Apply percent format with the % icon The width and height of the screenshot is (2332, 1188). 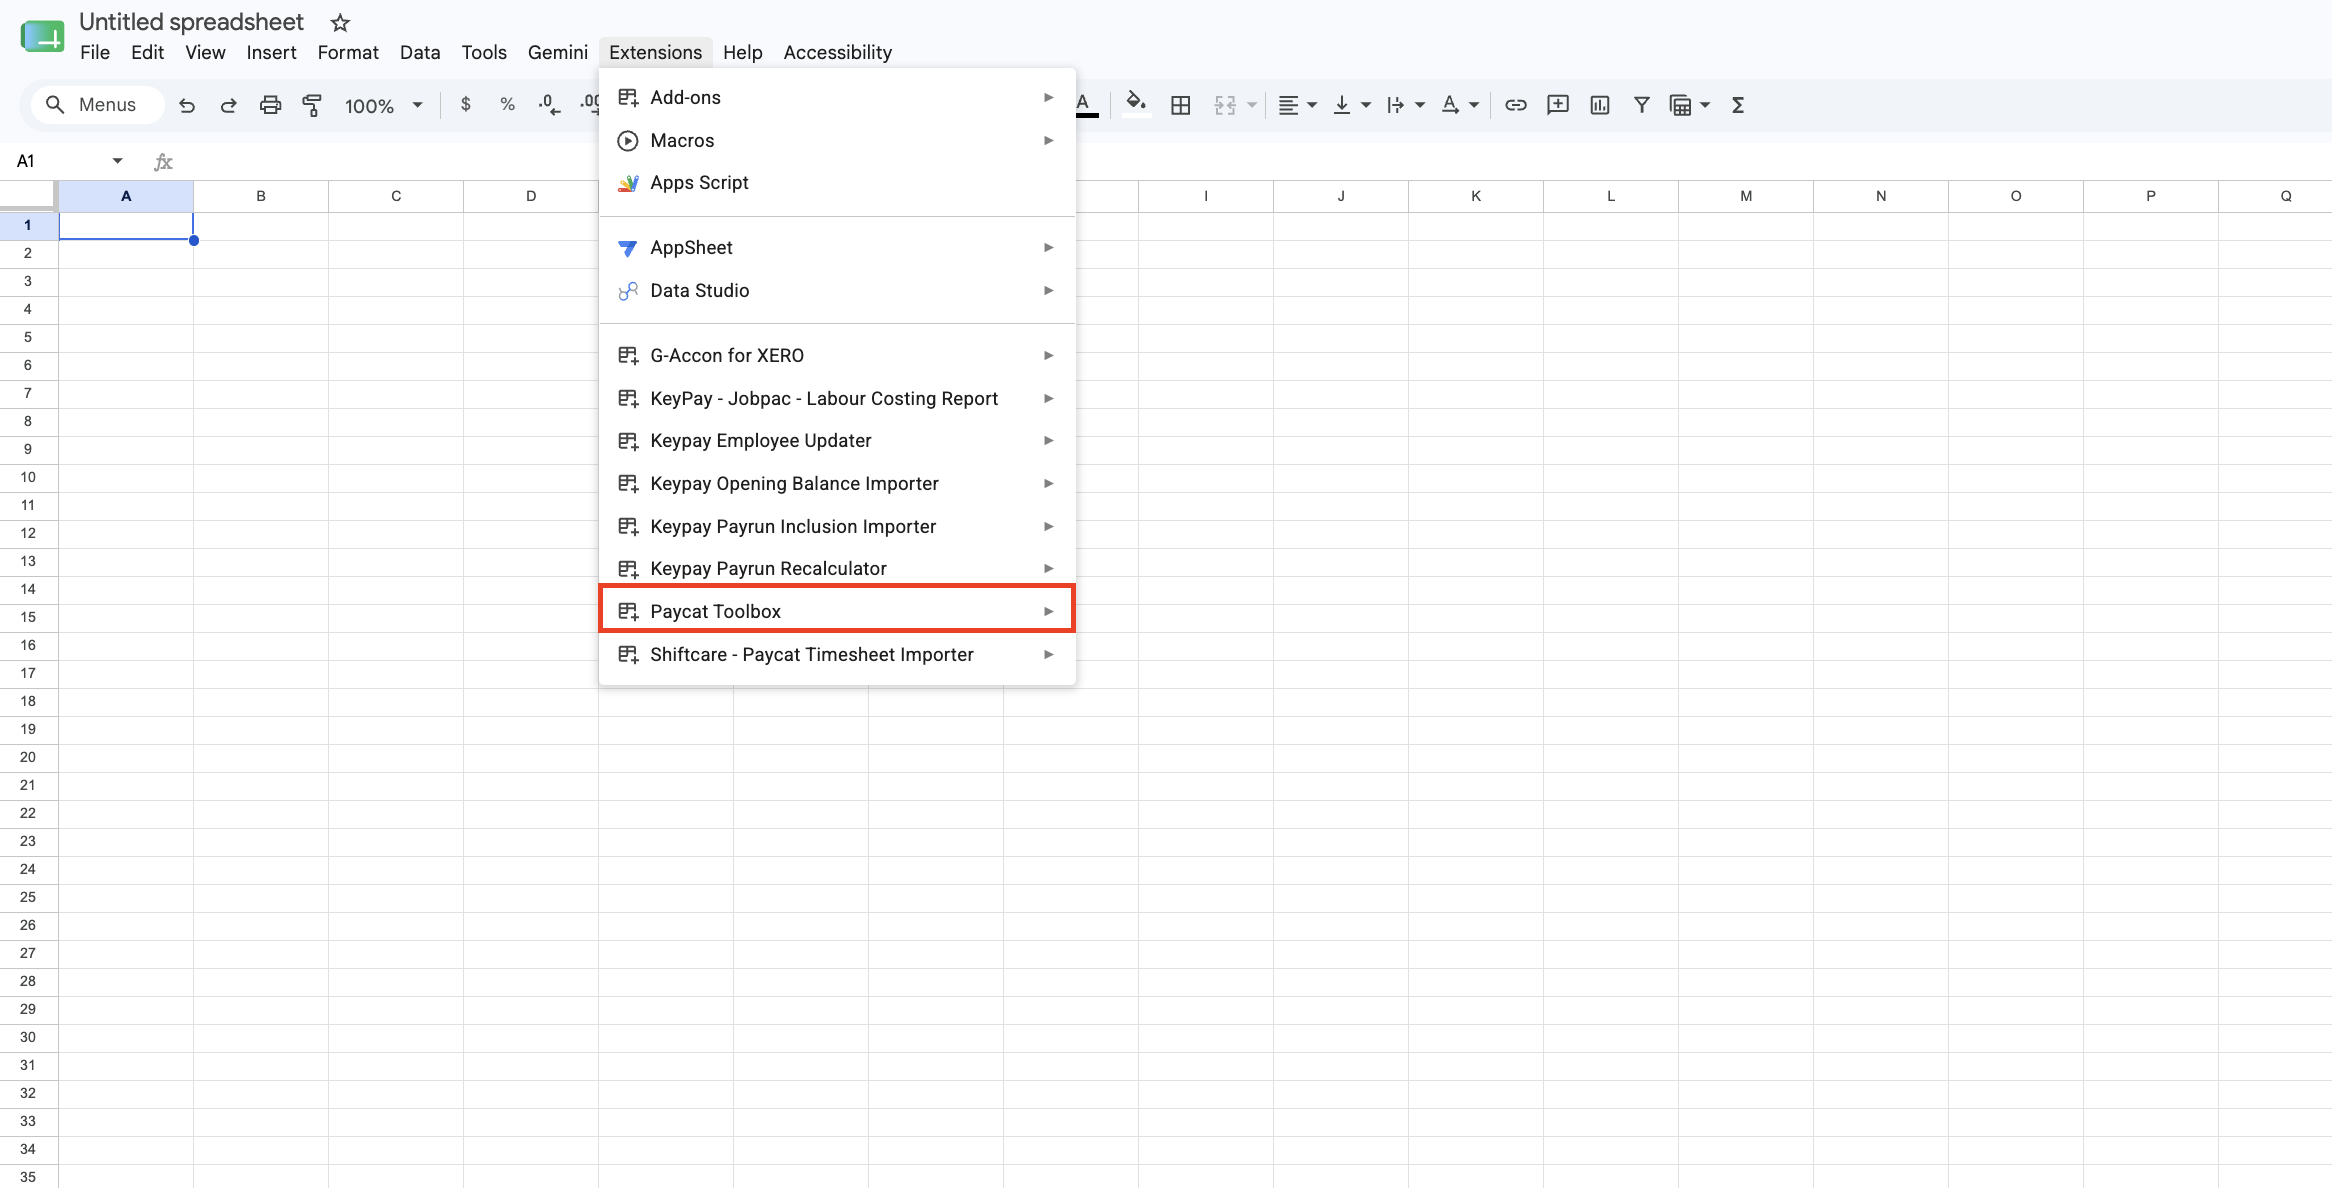point(508,105)
